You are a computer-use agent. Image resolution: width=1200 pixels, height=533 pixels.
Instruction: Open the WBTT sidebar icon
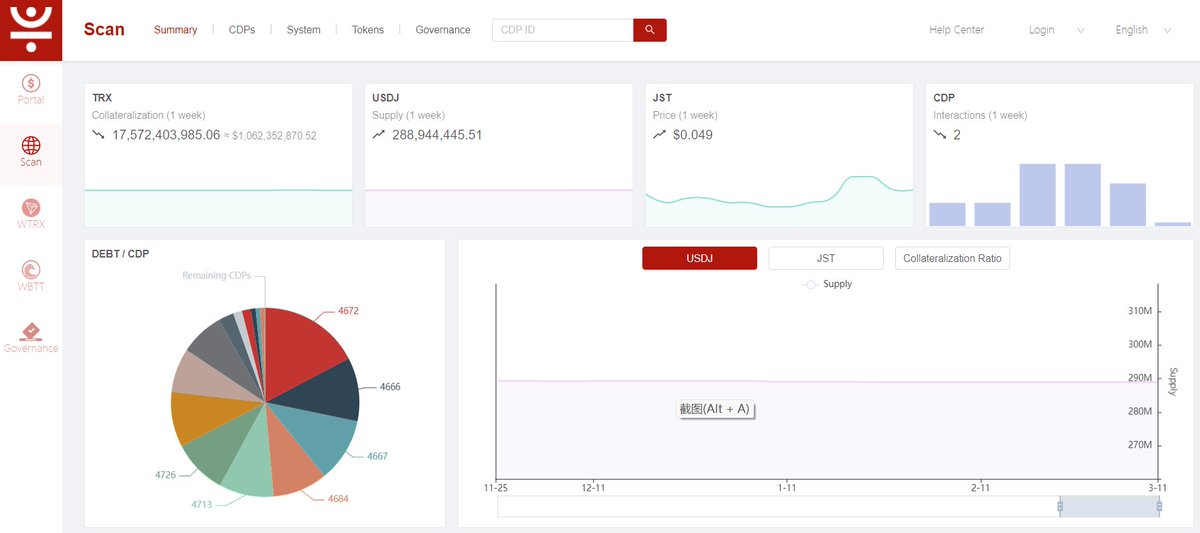(31, 270)
